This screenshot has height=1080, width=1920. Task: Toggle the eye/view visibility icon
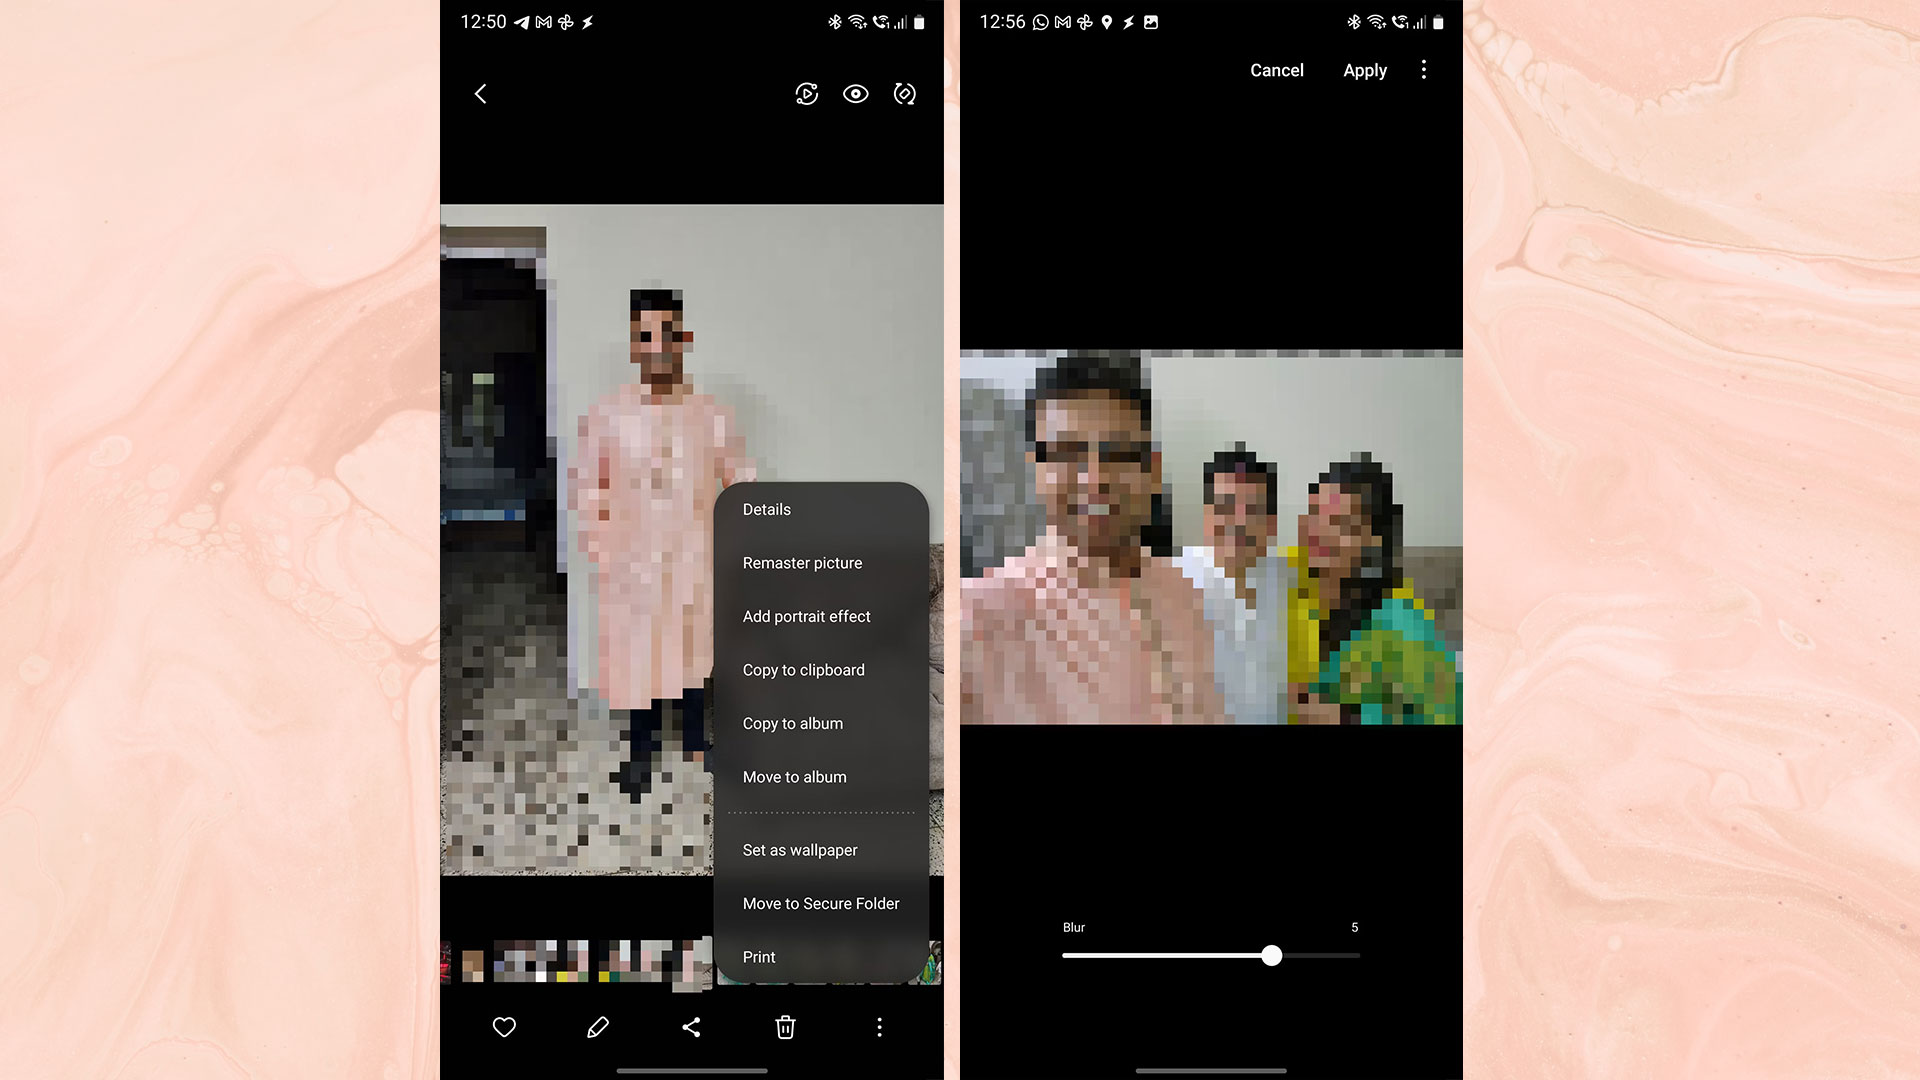[x=856, y=94]
